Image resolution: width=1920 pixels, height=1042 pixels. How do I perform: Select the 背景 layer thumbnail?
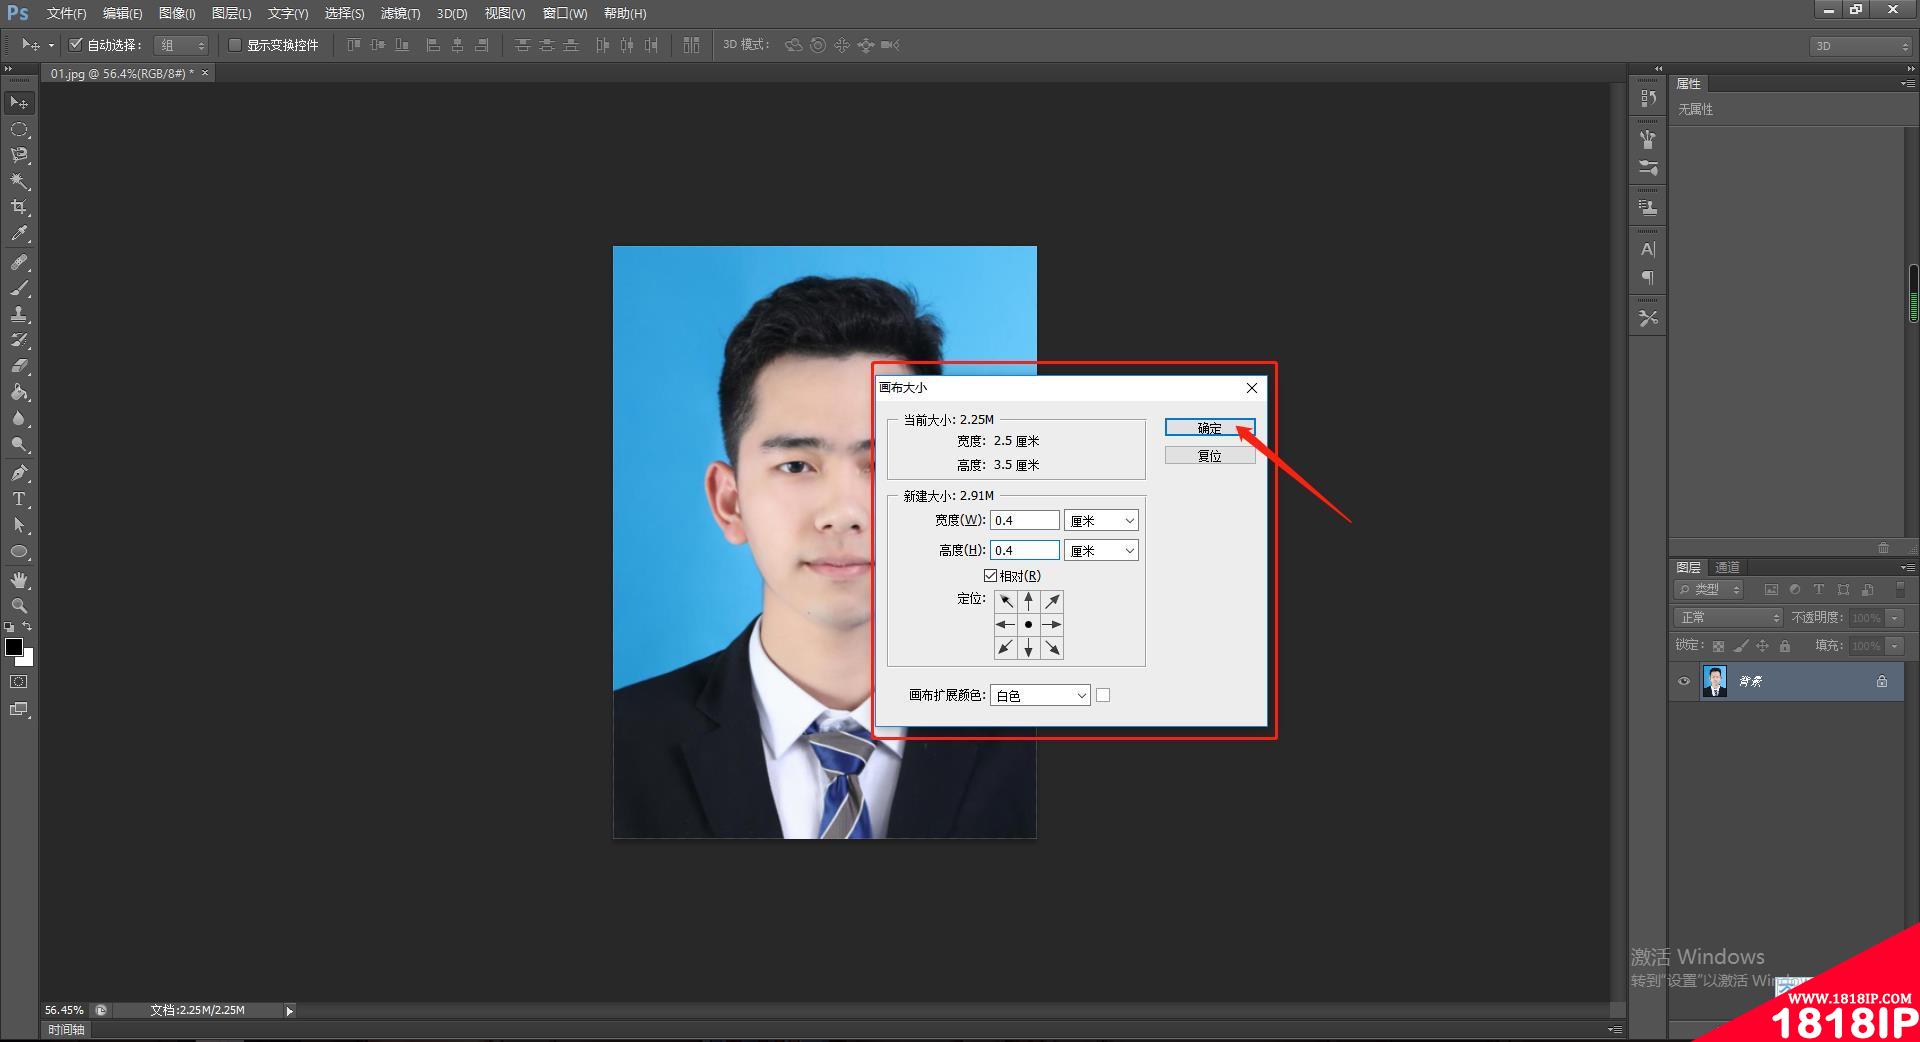pyautogui.click(x=1714, y=681)
